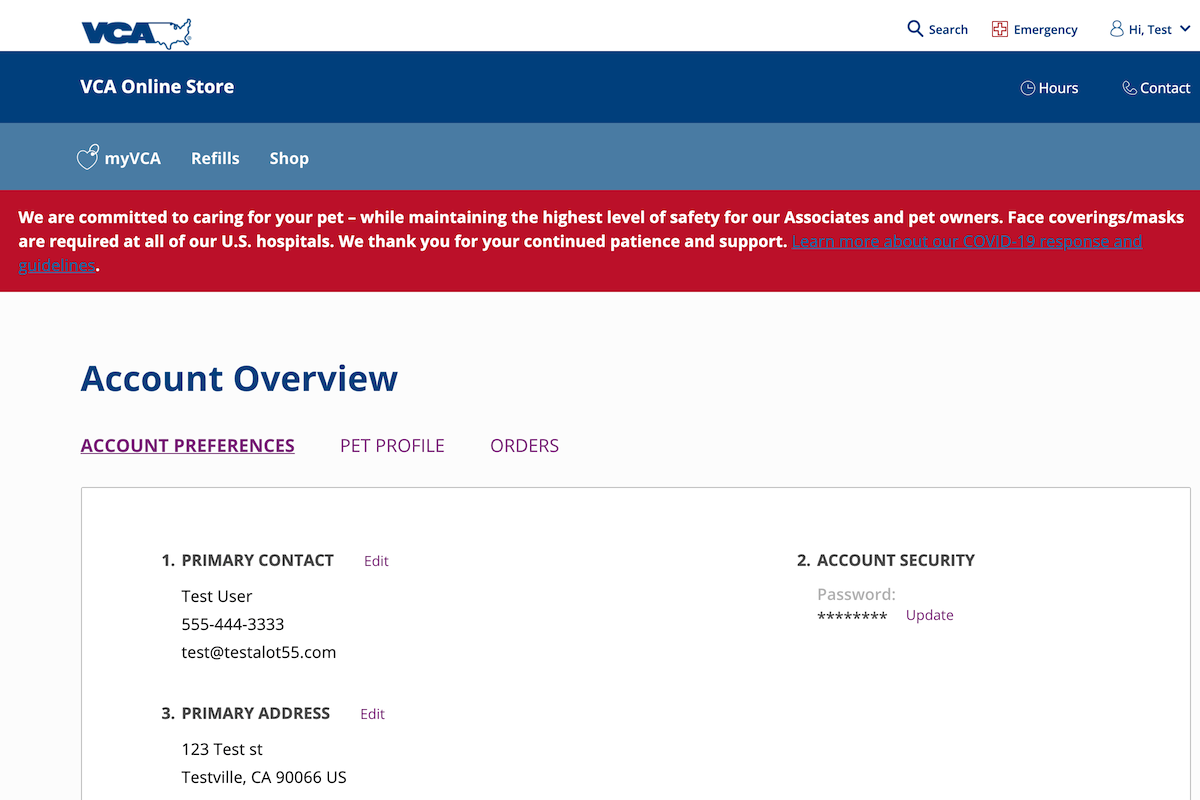Switch to the Pet Profile tab
This screenshot has width=1200, height=800.
[392, 446]
